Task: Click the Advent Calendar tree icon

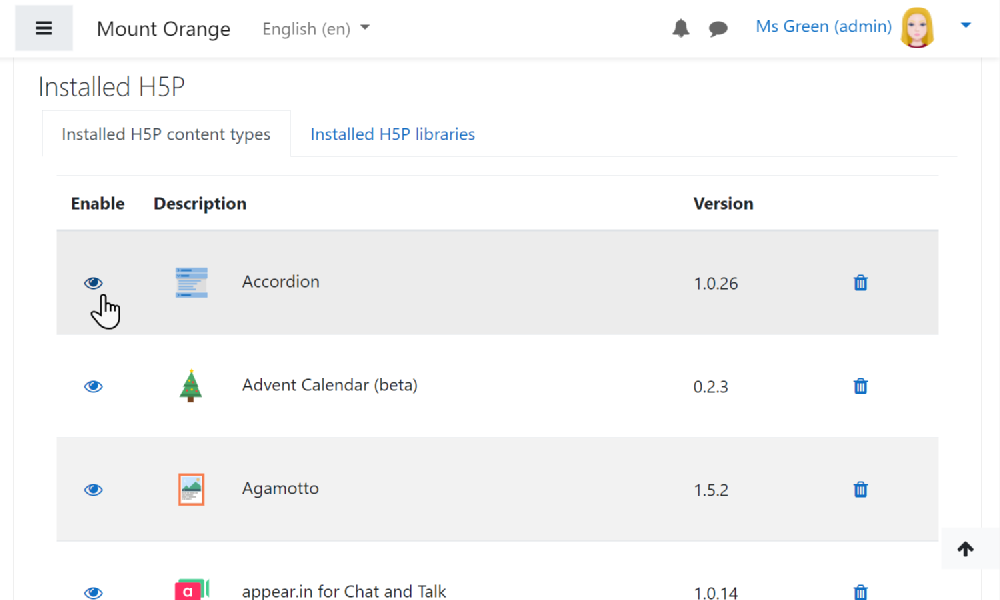Action: click(x=191, y=386)
